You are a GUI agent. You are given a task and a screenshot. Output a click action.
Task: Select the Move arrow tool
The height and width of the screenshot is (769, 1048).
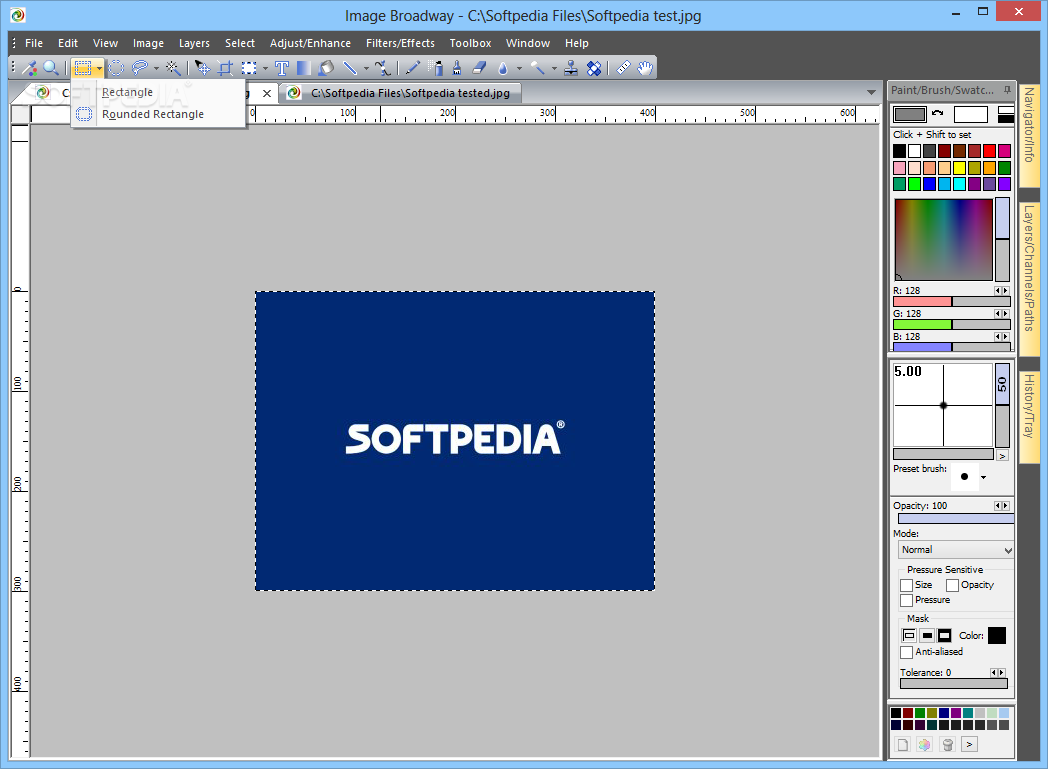point(203,67)
